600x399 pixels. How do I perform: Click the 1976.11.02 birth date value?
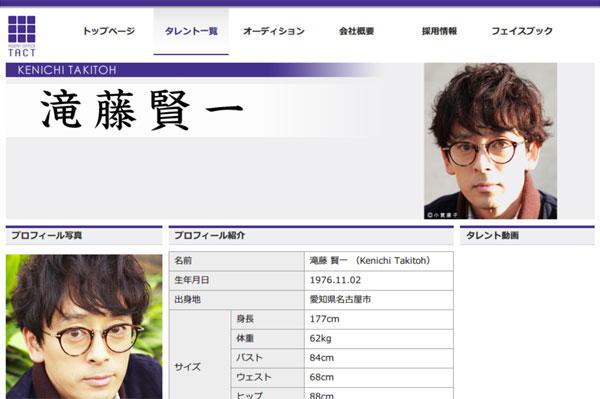point(335,280)
